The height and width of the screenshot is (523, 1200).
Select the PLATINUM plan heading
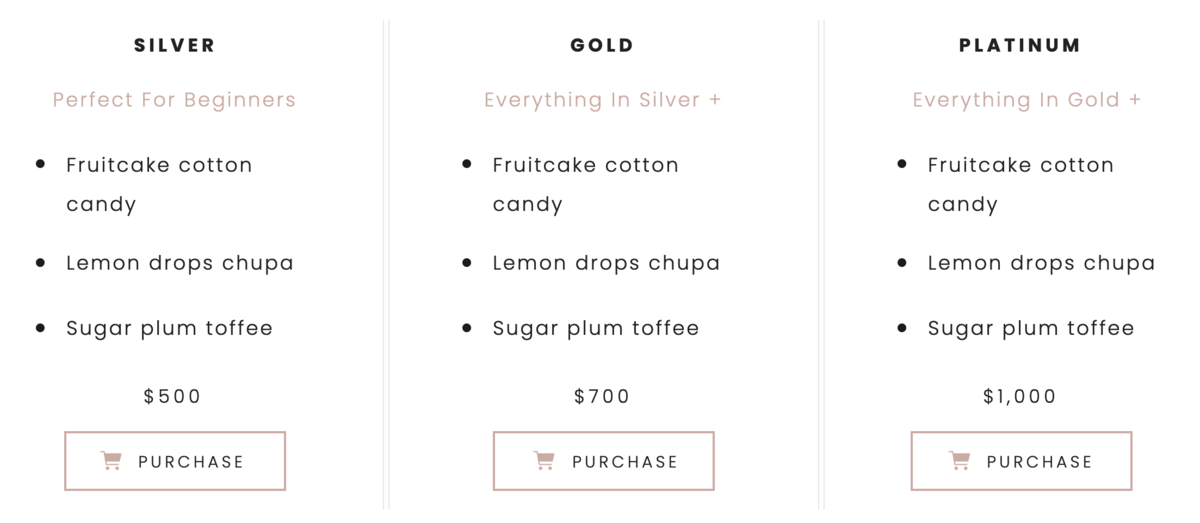tap(1020, 45)
